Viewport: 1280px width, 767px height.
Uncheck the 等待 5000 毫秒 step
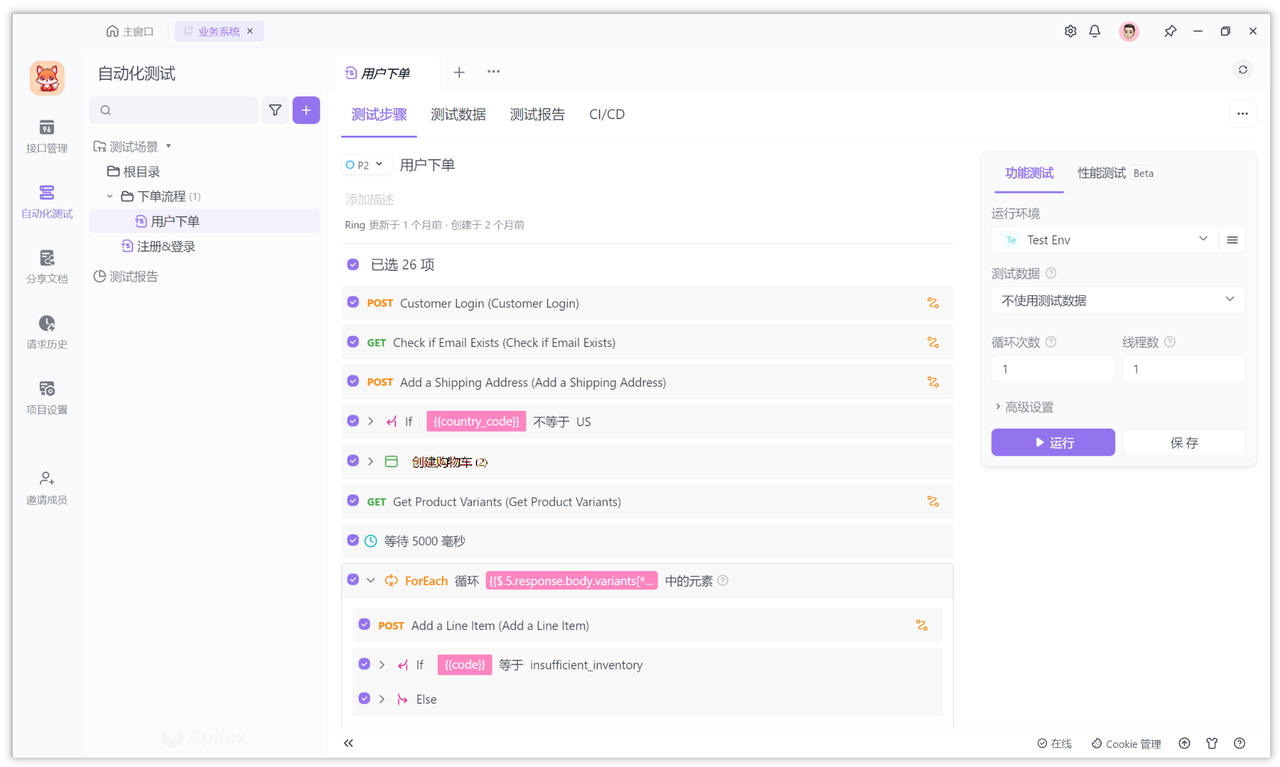click(353, 540)
